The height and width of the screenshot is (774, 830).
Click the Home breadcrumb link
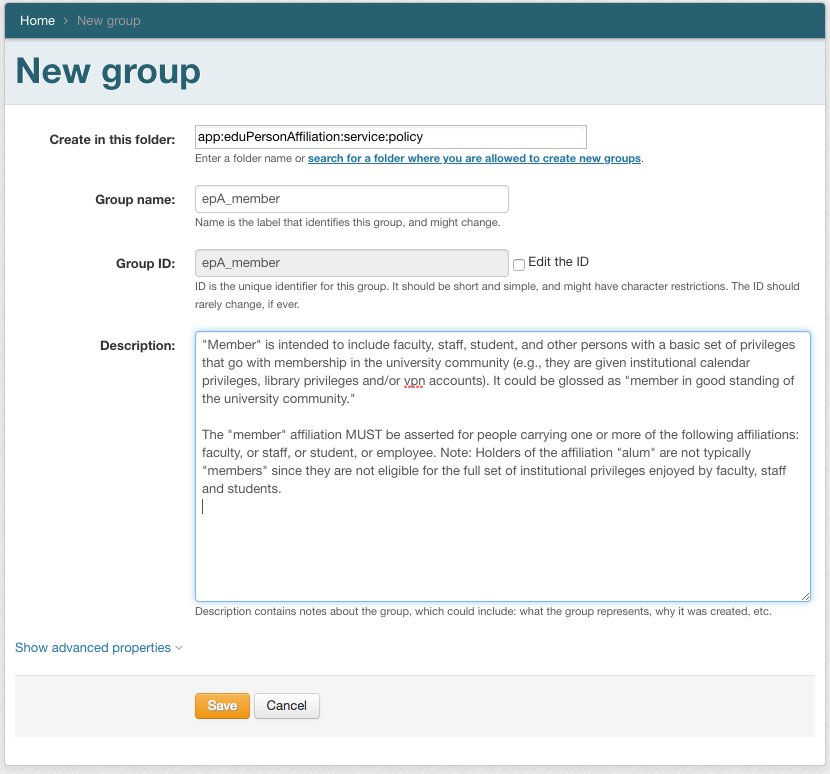click(x=37, y=20)
